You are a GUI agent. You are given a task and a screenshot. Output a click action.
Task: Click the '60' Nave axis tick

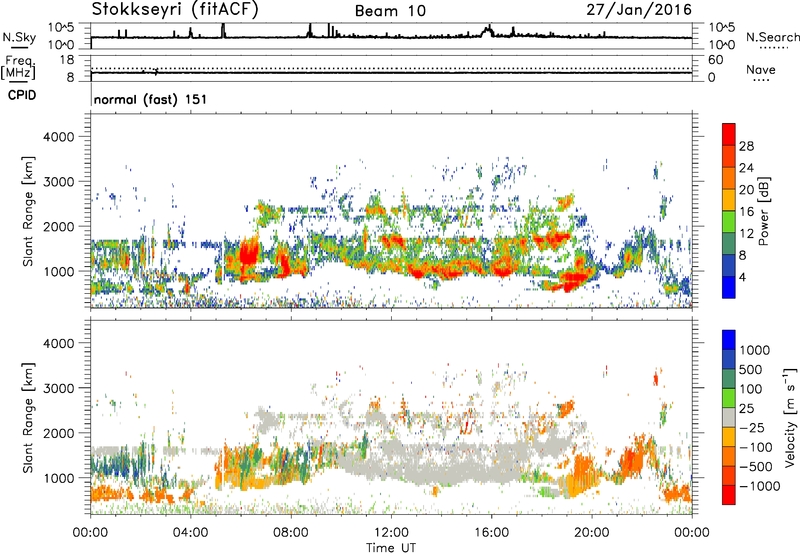[x=715, y=60]
